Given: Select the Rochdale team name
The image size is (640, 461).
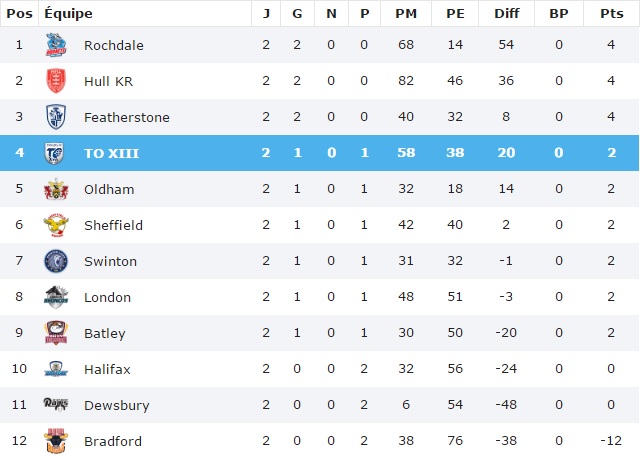Looking at the screenshot, I should click(x=112, y=45).
